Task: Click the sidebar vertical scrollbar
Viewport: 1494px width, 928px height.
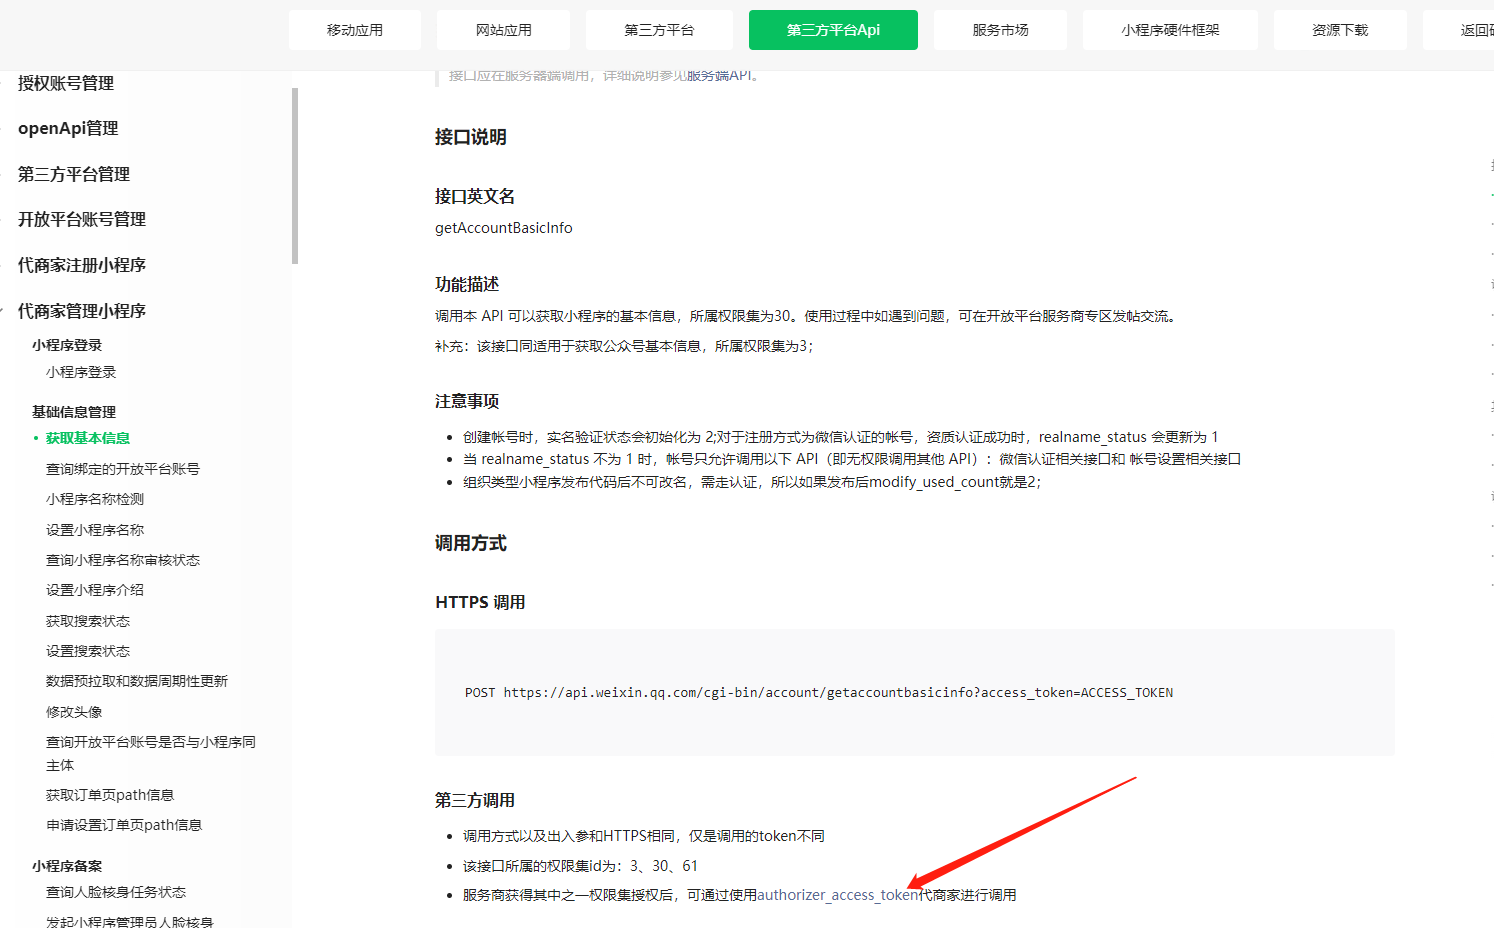Action: 295,176
